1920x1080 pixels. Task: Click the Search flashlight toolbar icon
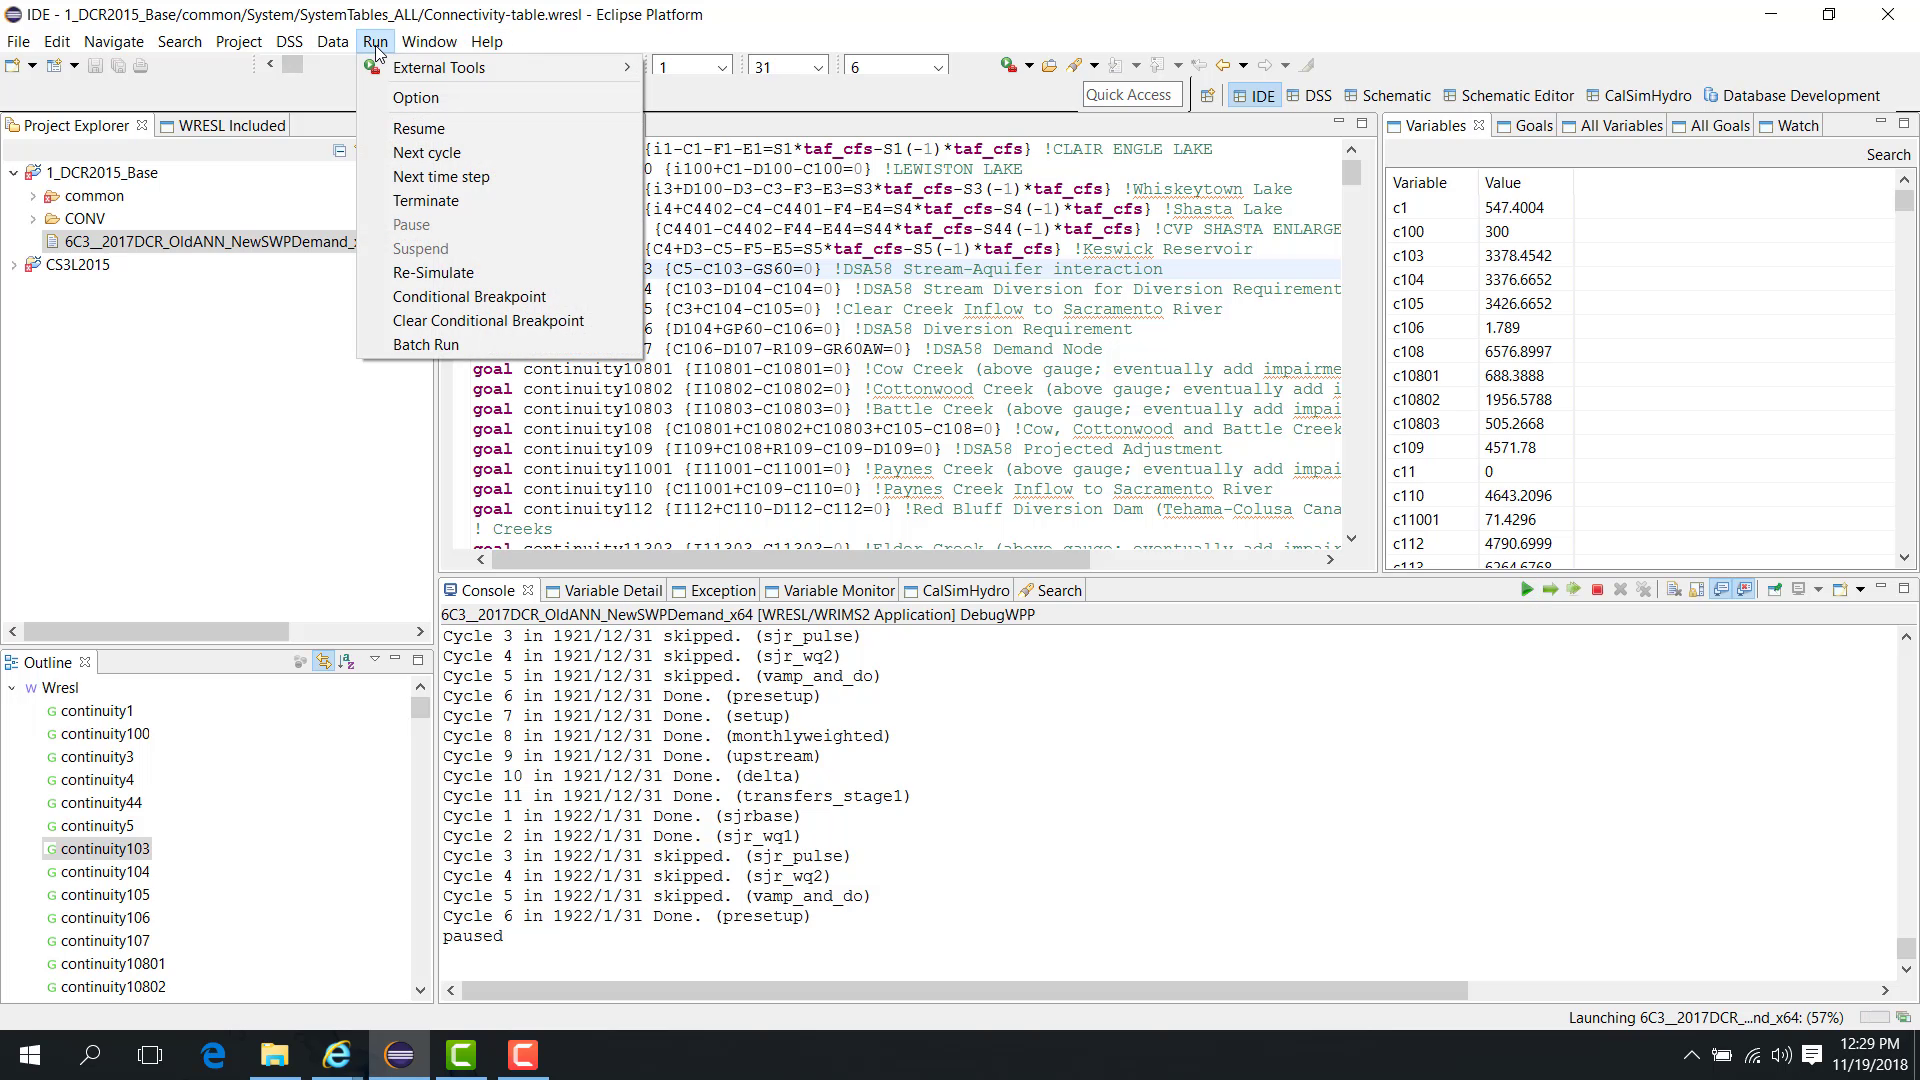click(1075, 66)
